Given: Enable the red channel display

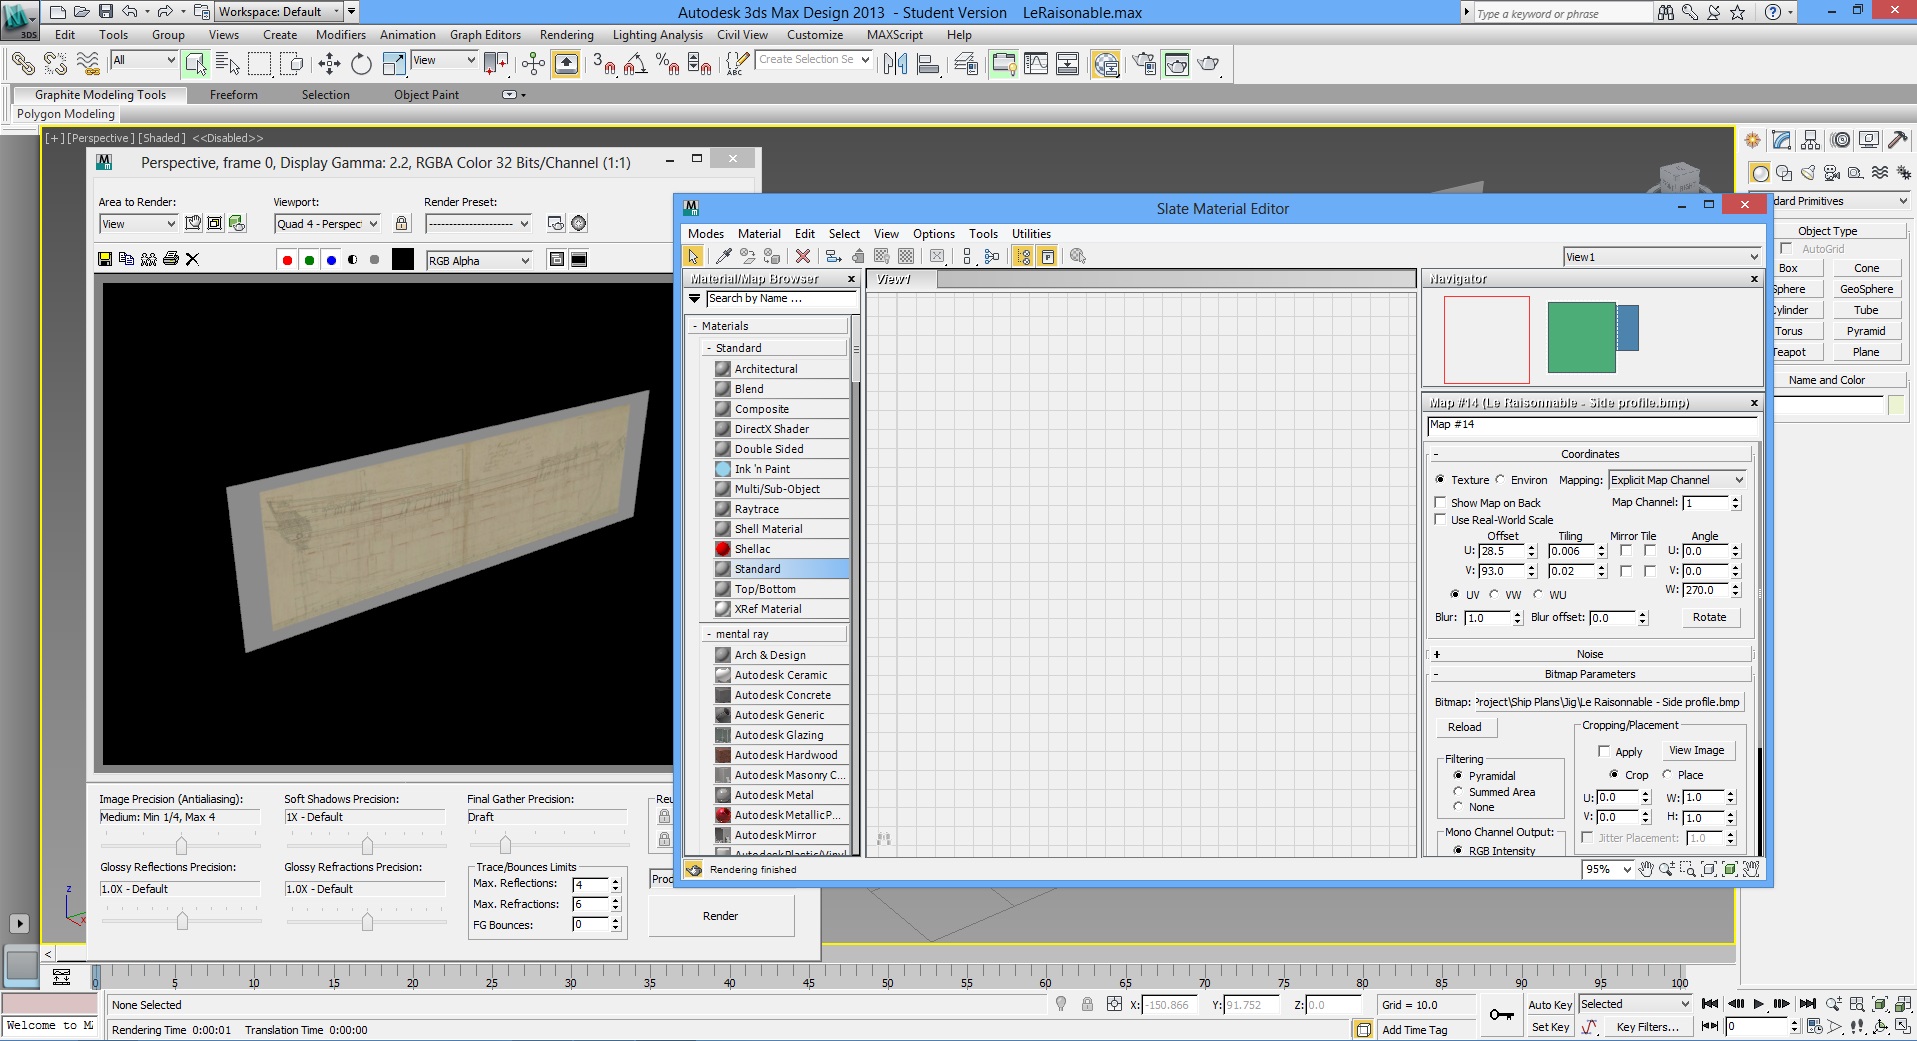Looking at the screenshot, I should click(x=287, y=260).
